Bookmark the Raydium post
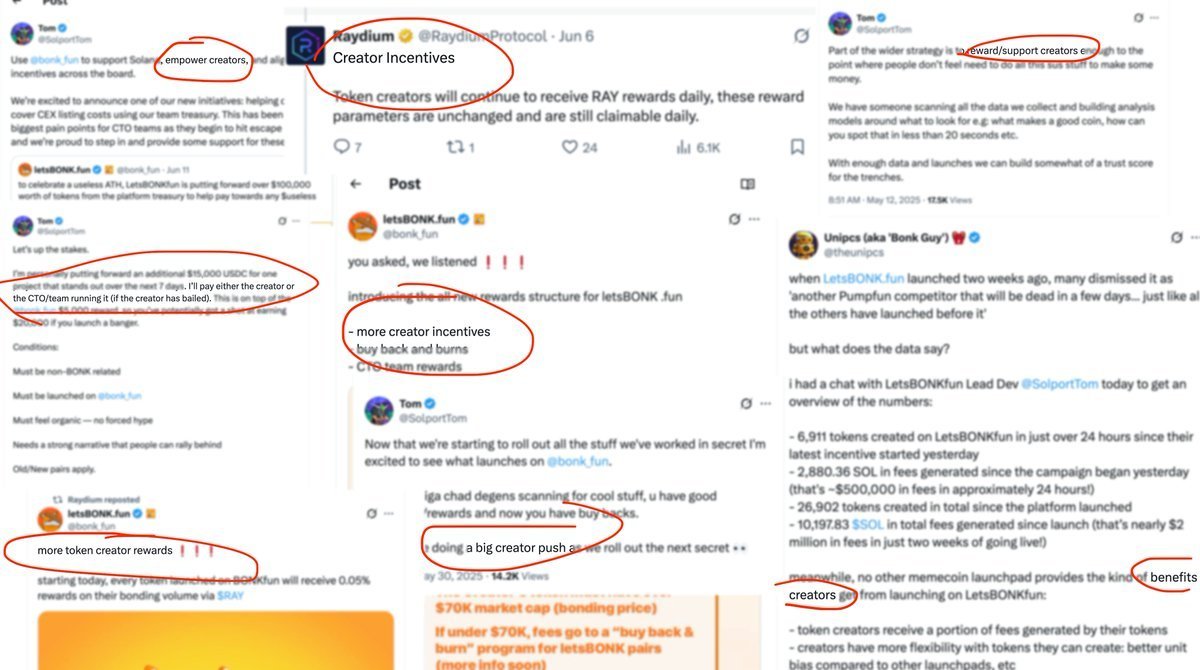The width and height of the screenshot is (1200, 670). pyautogui.click(x=798, y=147)
